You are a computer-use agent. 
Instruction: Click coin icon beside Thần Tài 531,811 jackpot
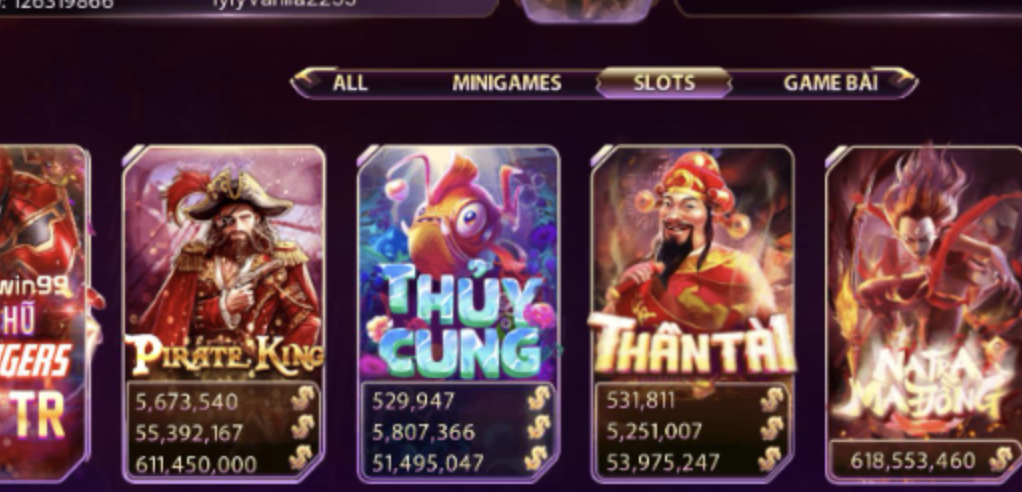[772, 398]
